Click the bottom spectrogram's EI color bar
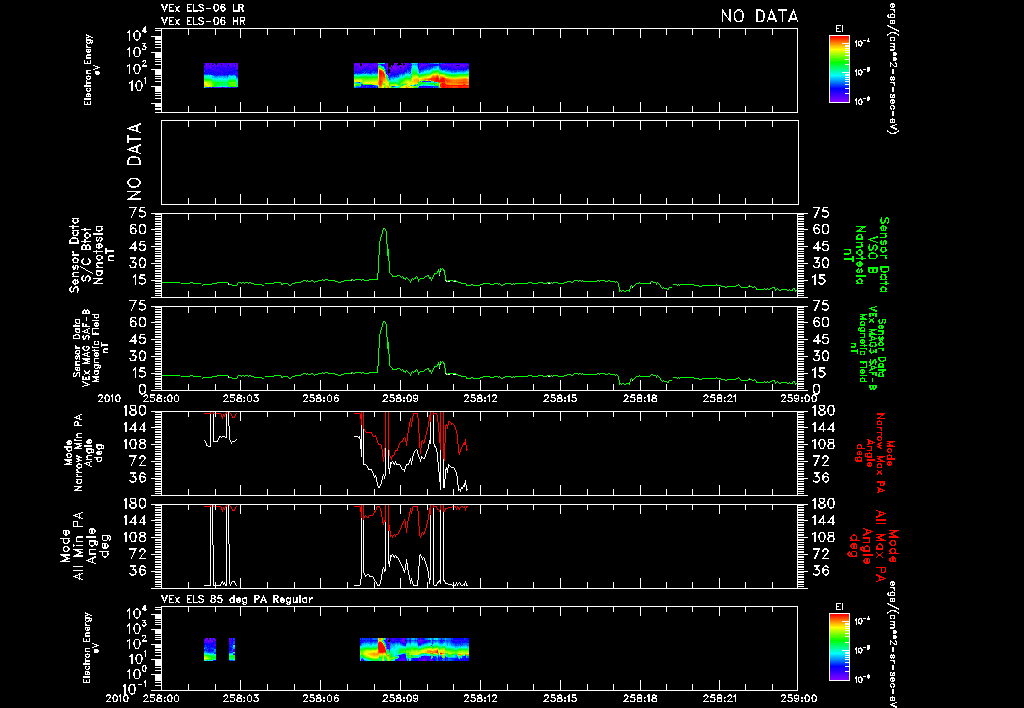The image size is (1024, 708). point(839,647)
